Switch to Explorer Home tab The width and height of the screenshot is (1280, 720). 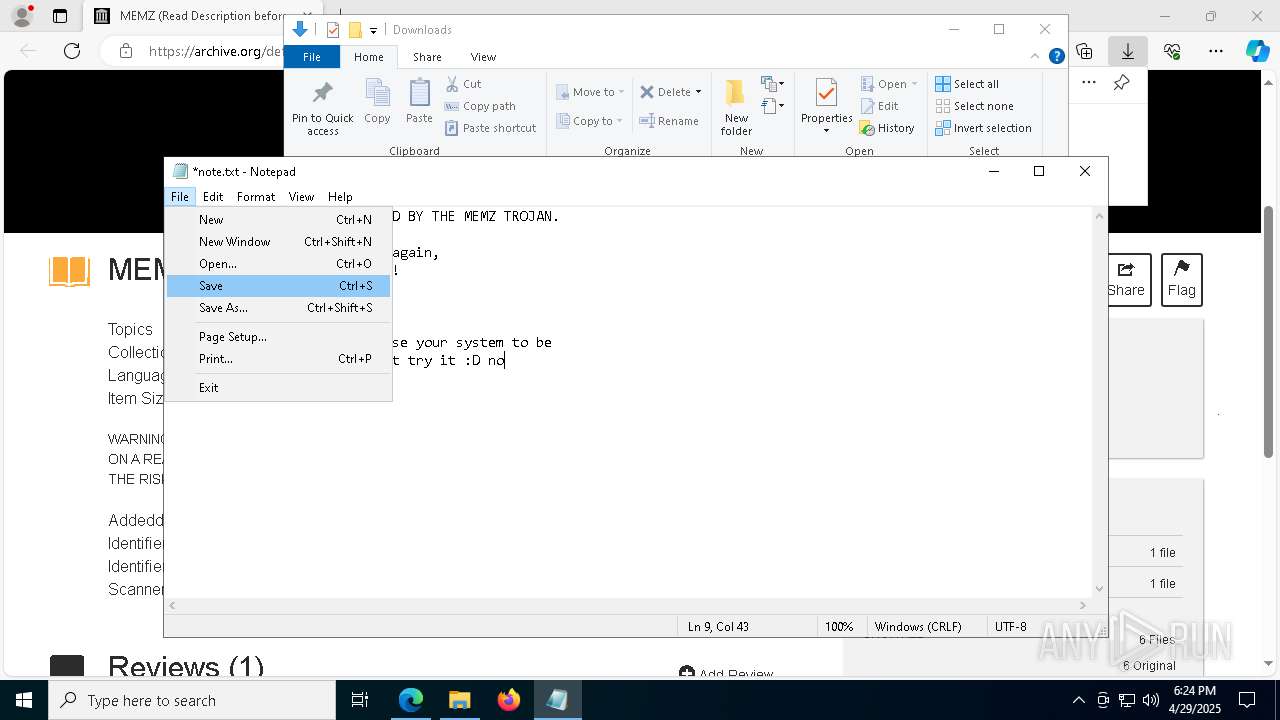pyautogui.click(x=369, y=57)
